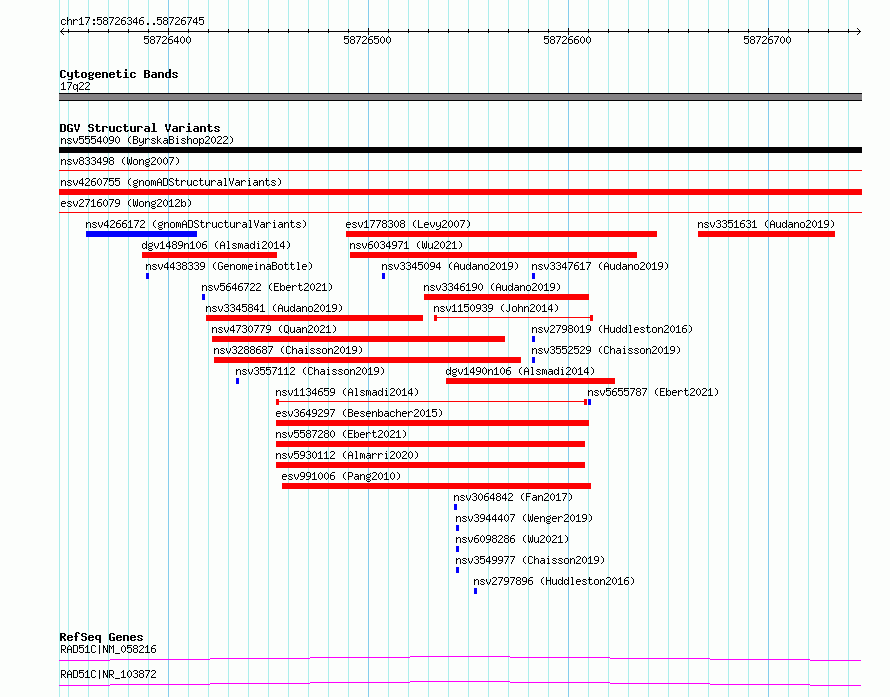
Task: Click the DGV Structural Variants track title
Action: (x=140, y=128)
